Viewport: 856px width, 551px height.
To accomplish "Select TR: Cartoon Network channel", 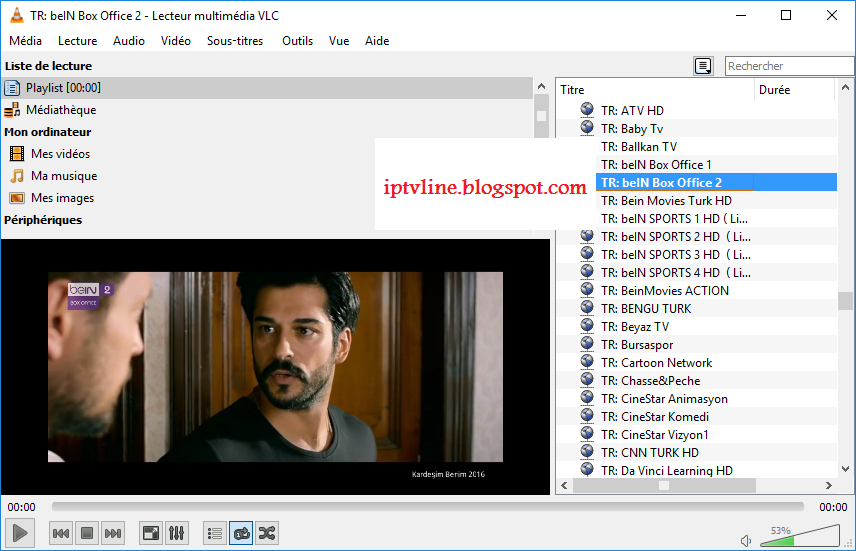I will (656, 363).
